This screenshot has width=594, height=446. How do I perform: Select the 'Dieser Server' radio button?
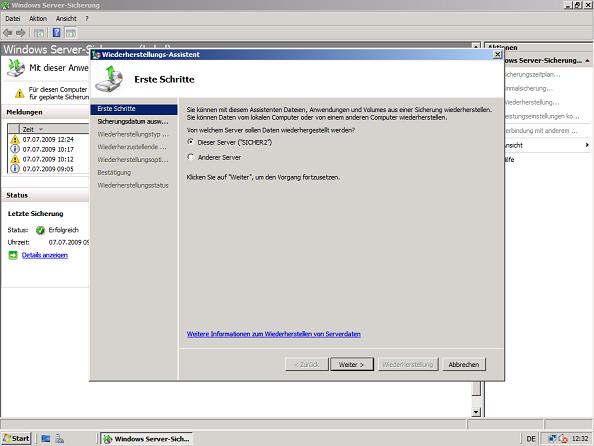[x=191, y=142]
